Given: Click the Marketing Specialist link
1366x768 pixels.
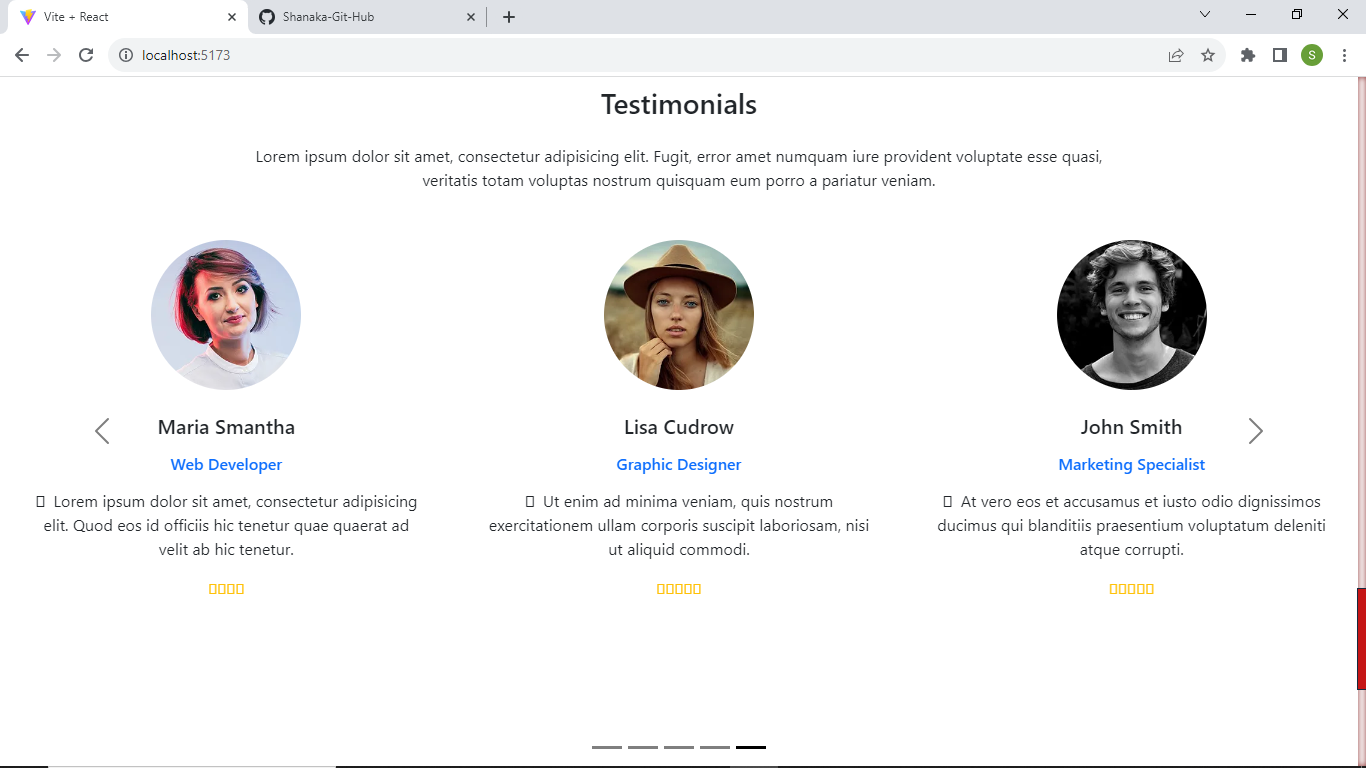Looking at the screenshot, I should click(1131, 464).
